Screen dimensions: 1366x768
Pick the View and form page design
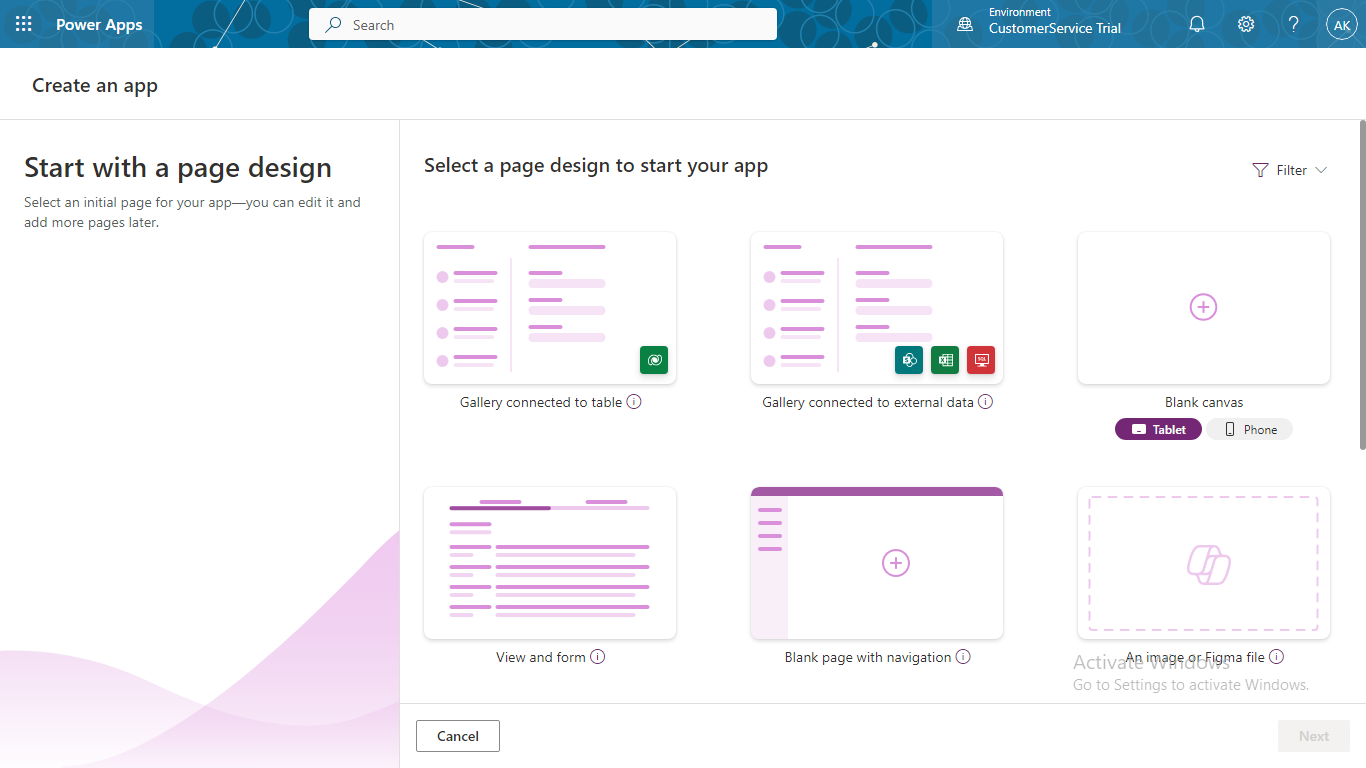tap(550, 563)
